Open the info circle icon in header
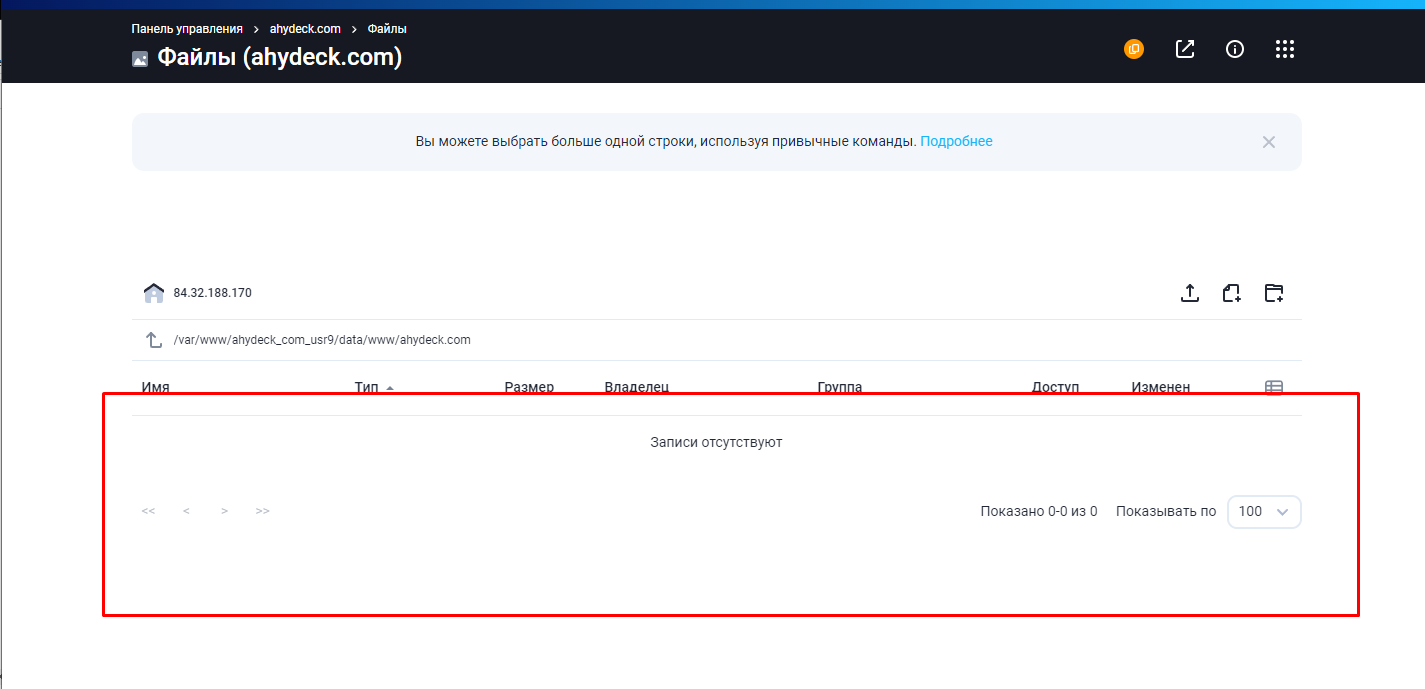 pyautogui.click(x=1235, y=49)
